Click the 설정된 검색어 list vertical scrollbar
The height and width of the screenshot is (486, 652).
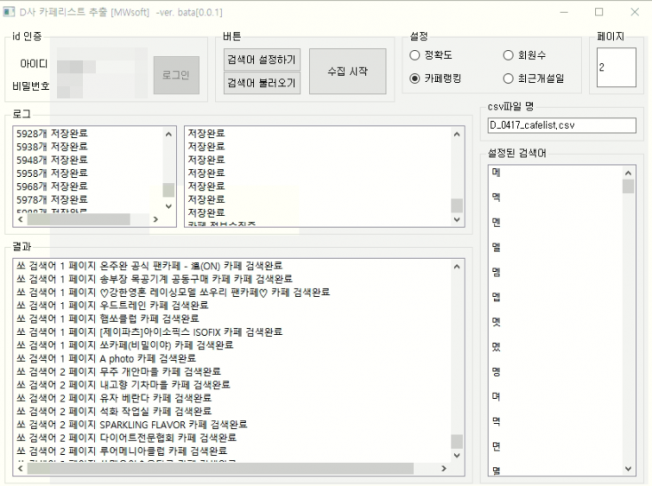pyautogui.click(x=628, y=320)
